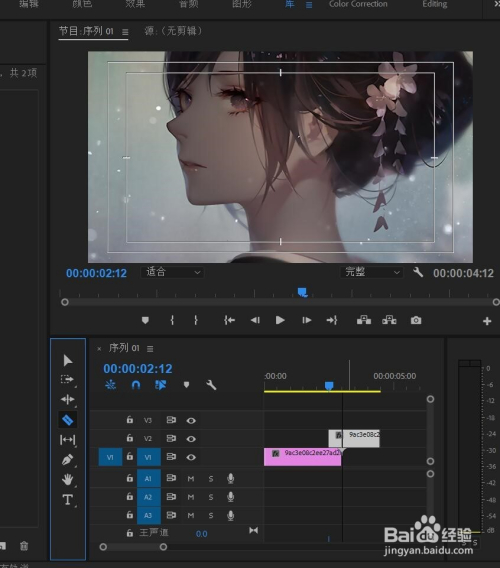
Task: Enable voice-over record on A3
Action: tap(230, 515)
